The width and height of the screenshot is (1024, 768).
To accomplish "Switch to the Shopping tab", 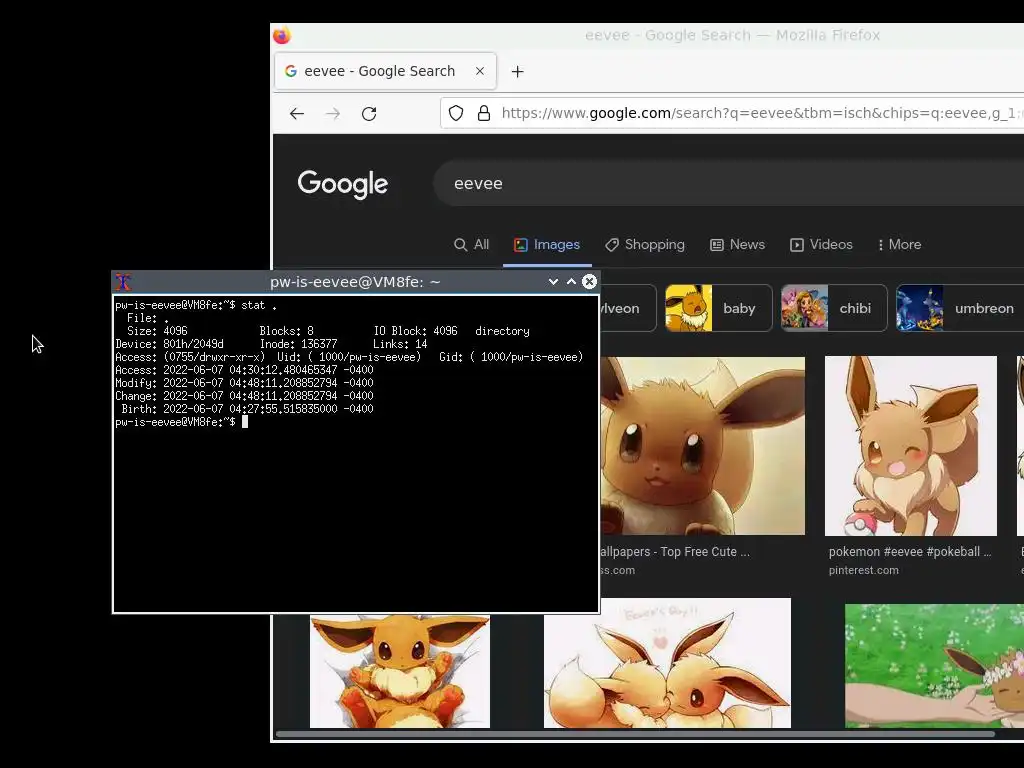I will pyautogui.click(x=645, y=244).
